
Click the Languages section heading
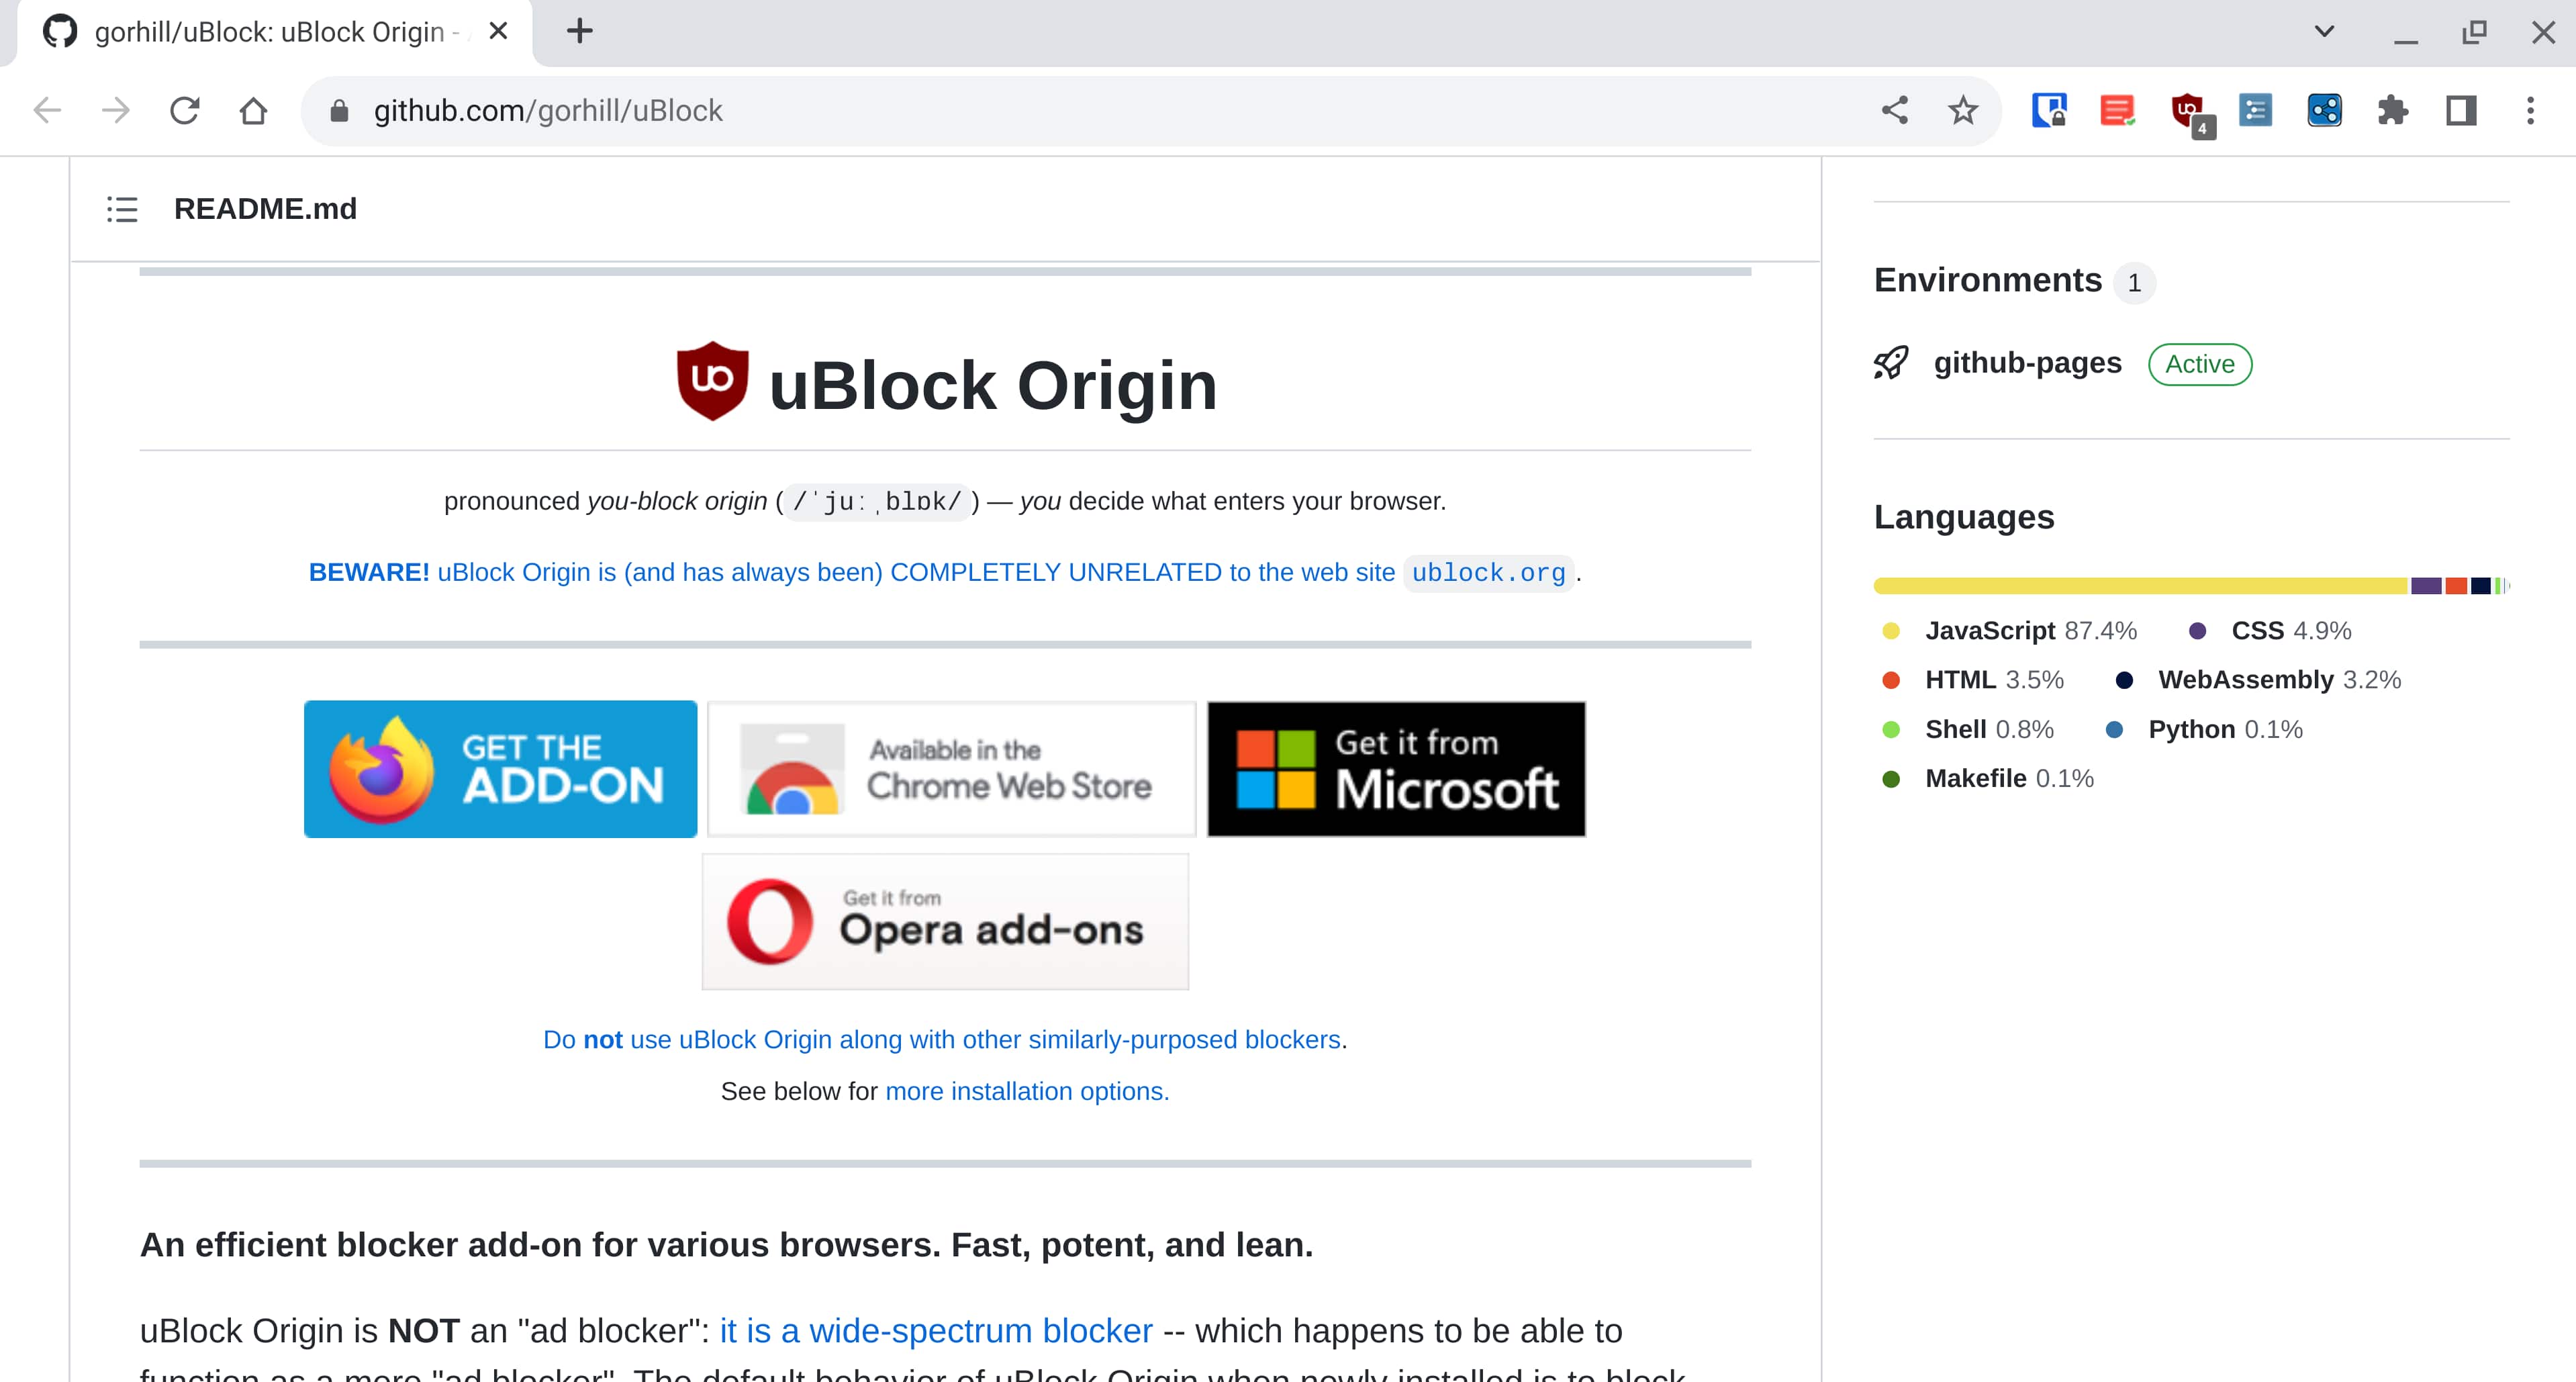[x=1964, y=517]
